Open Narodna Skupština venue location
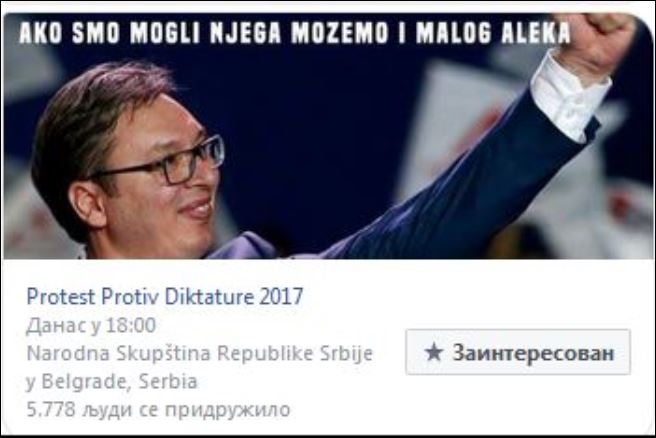 200,353
